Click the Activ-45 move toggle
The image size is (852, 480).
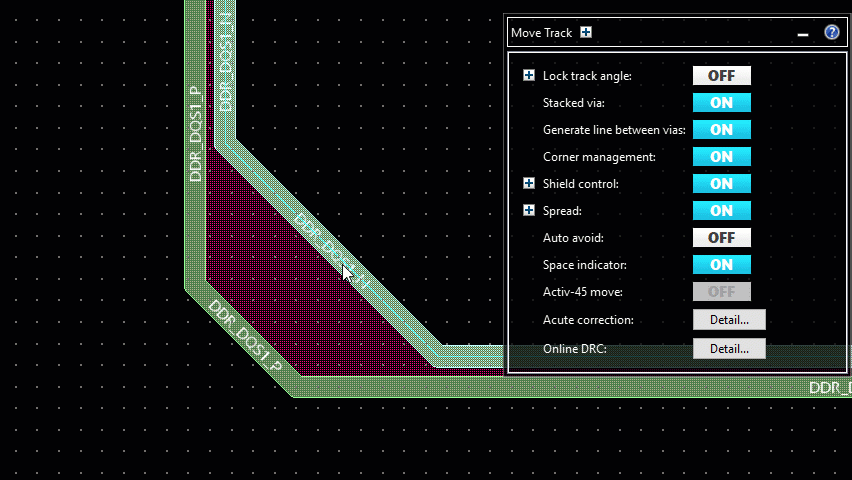point(721,292)
